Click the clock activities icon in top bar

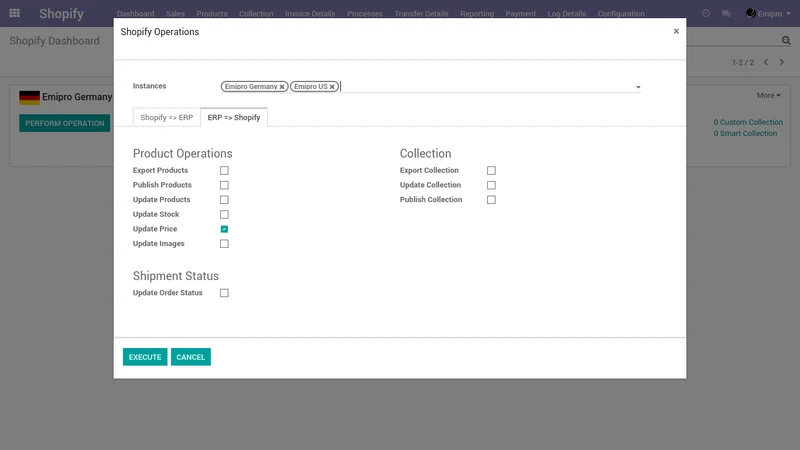tap(706, 13)
